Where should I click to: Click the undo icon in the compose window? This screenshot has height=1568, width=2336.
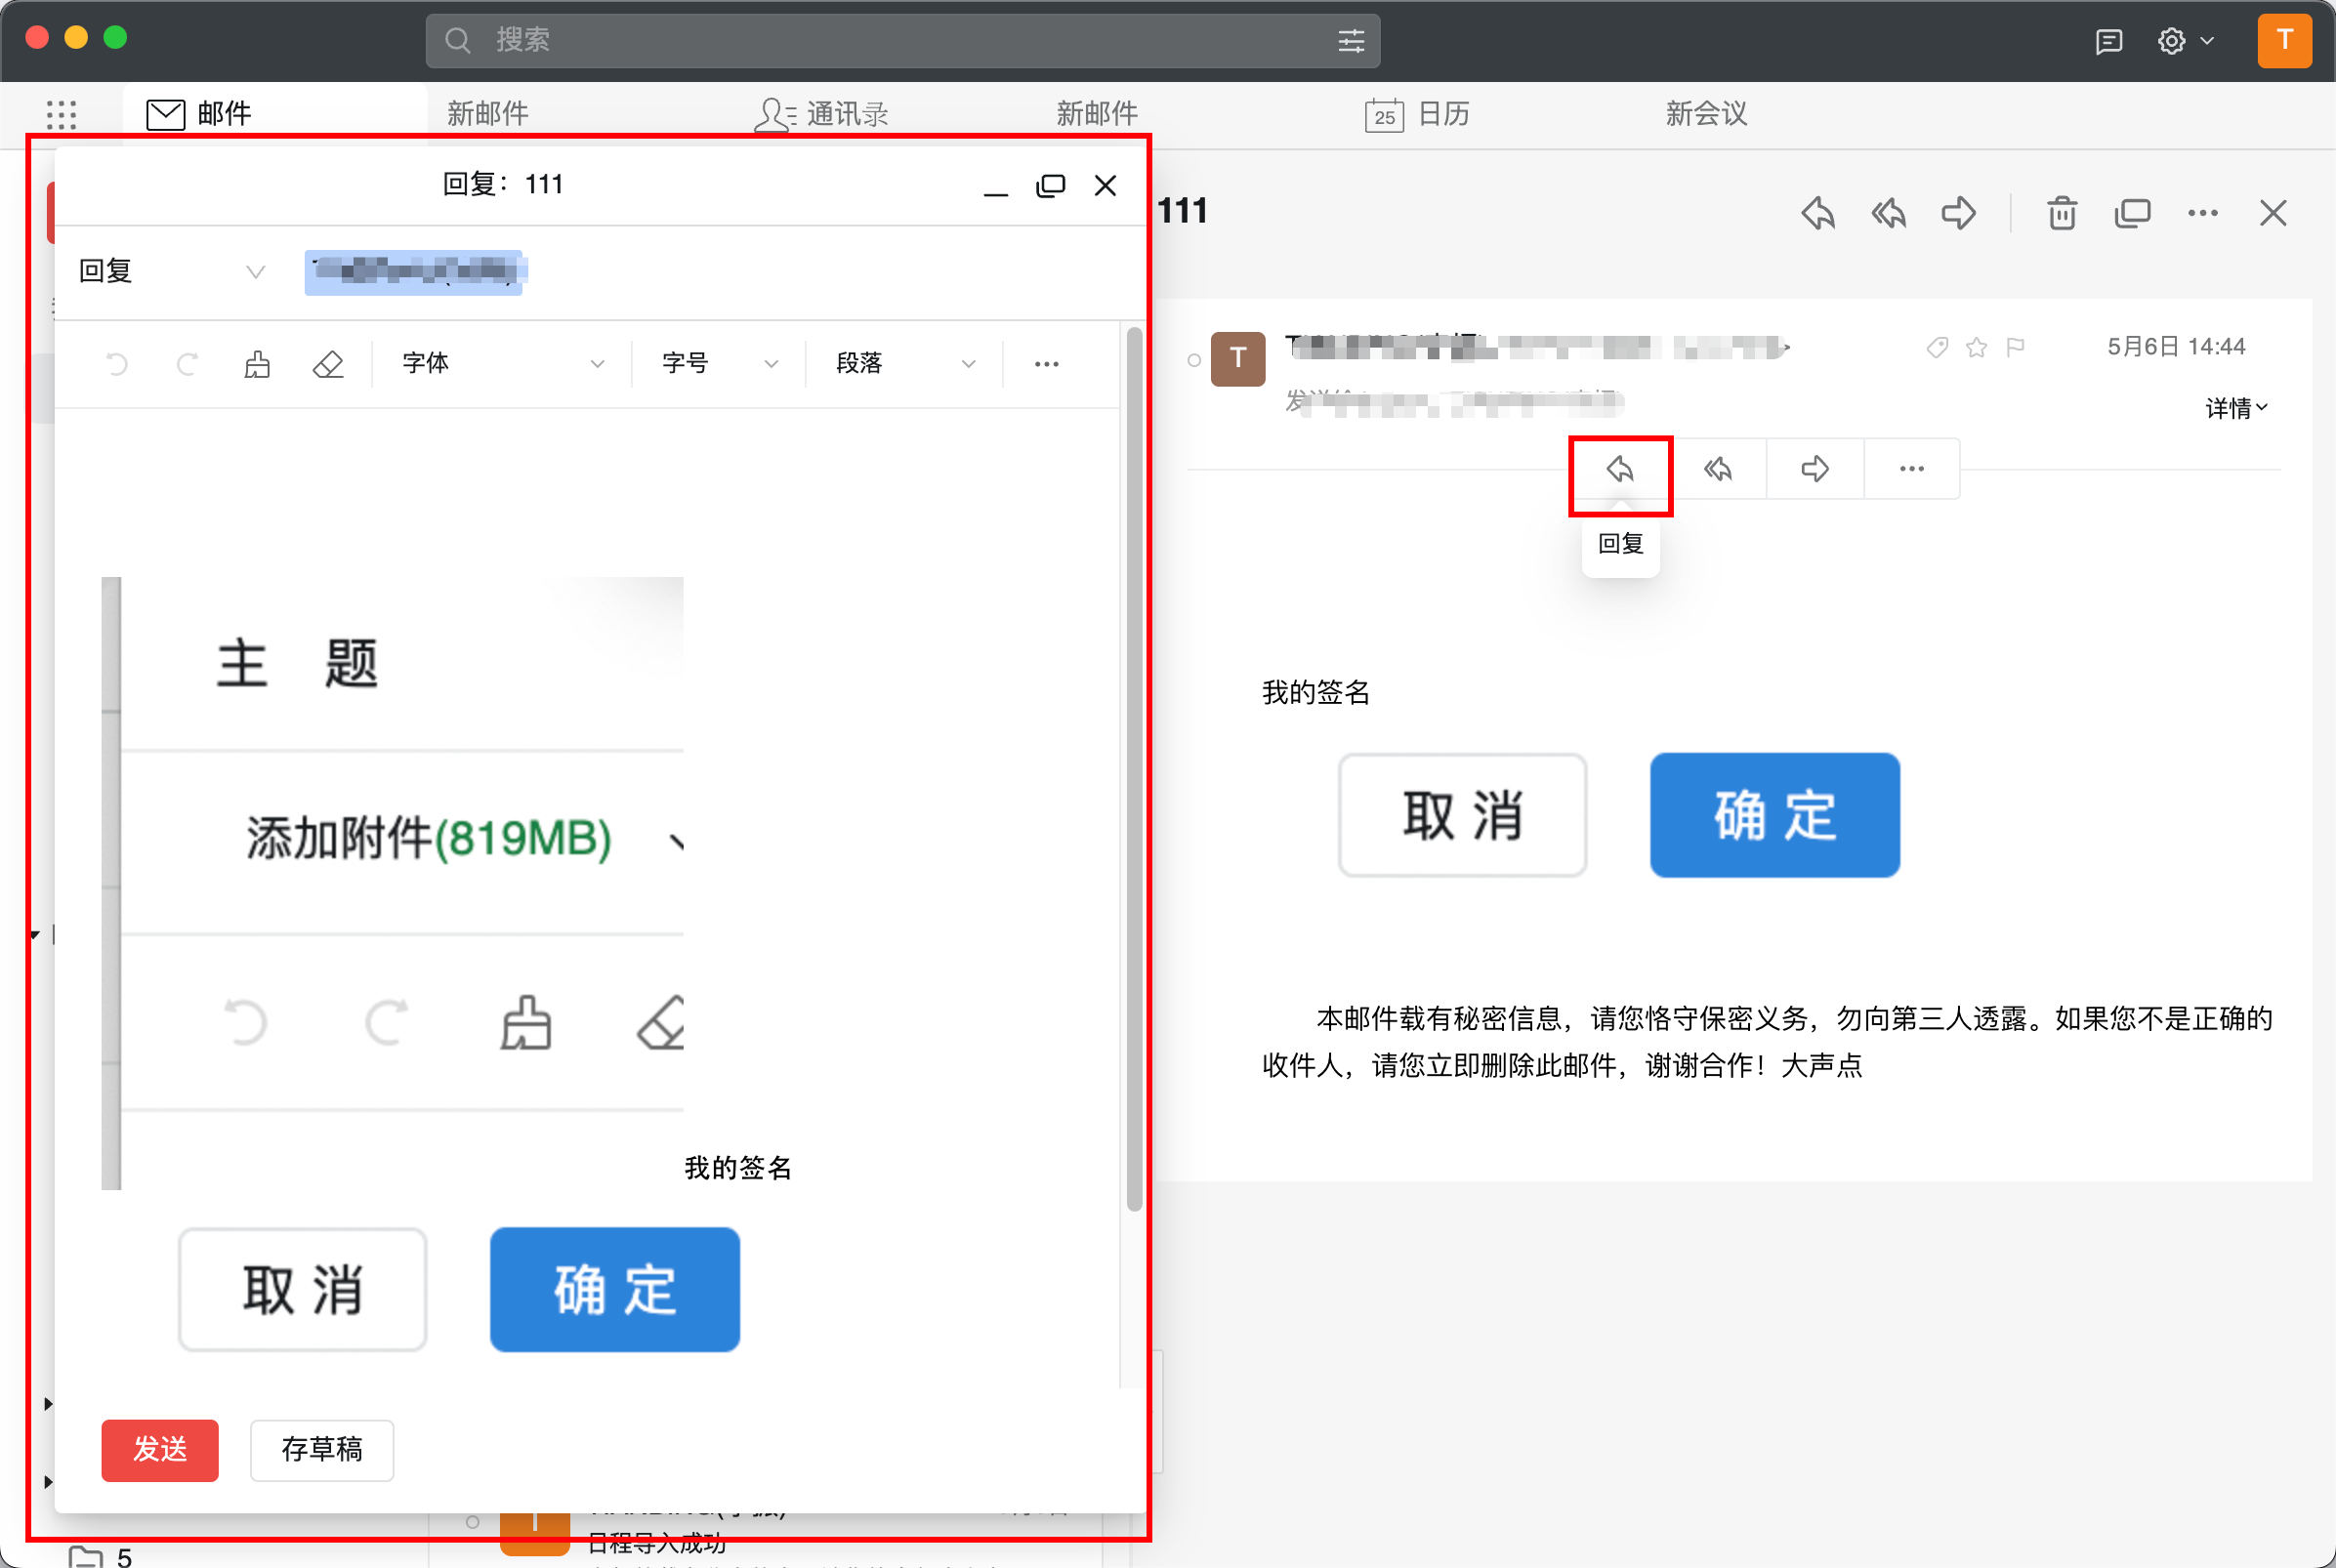point(116,363)
